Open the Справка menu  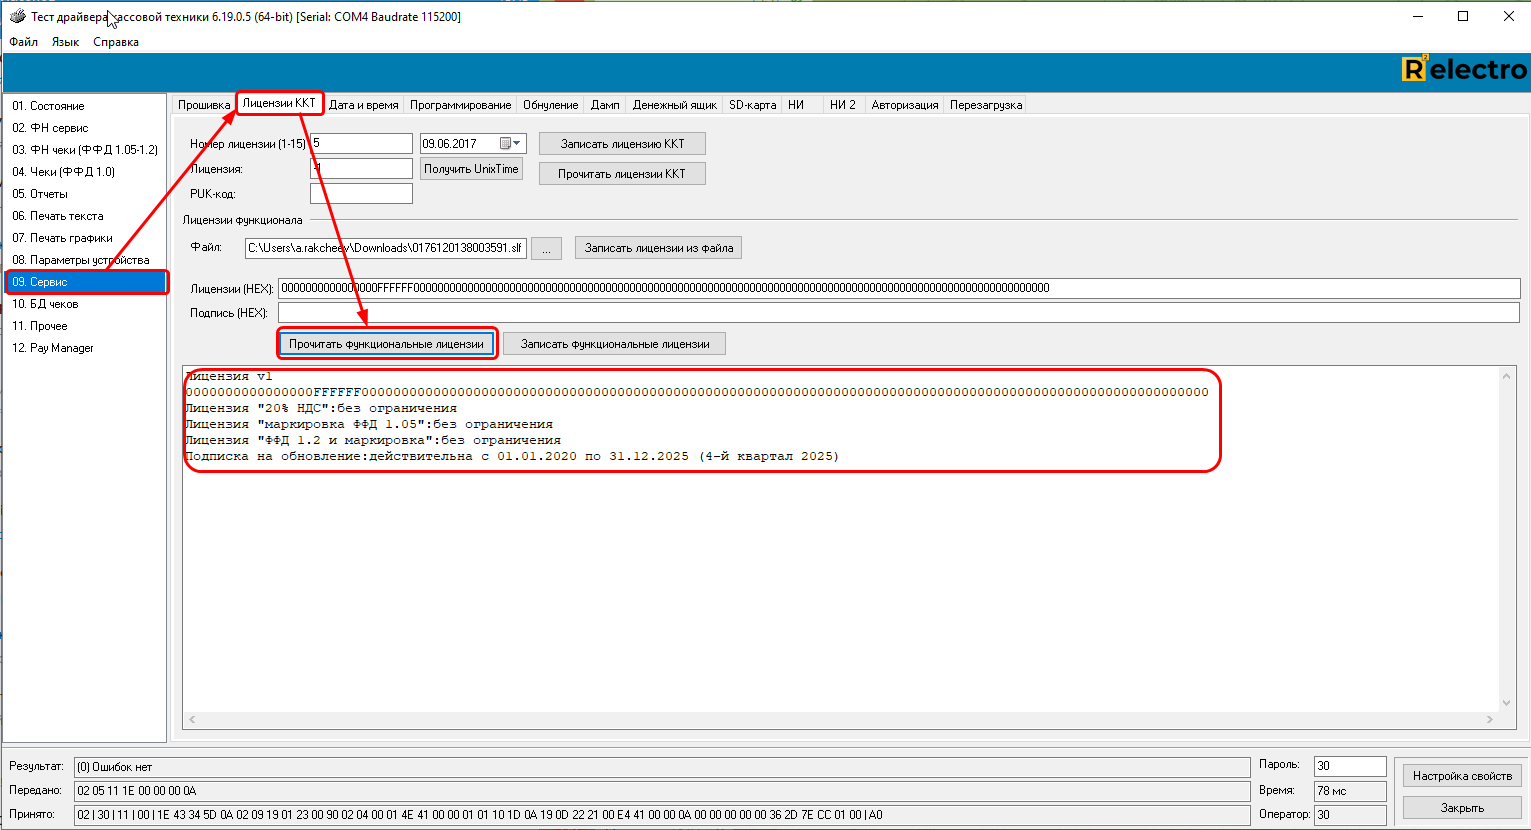[x=116, y=42]
